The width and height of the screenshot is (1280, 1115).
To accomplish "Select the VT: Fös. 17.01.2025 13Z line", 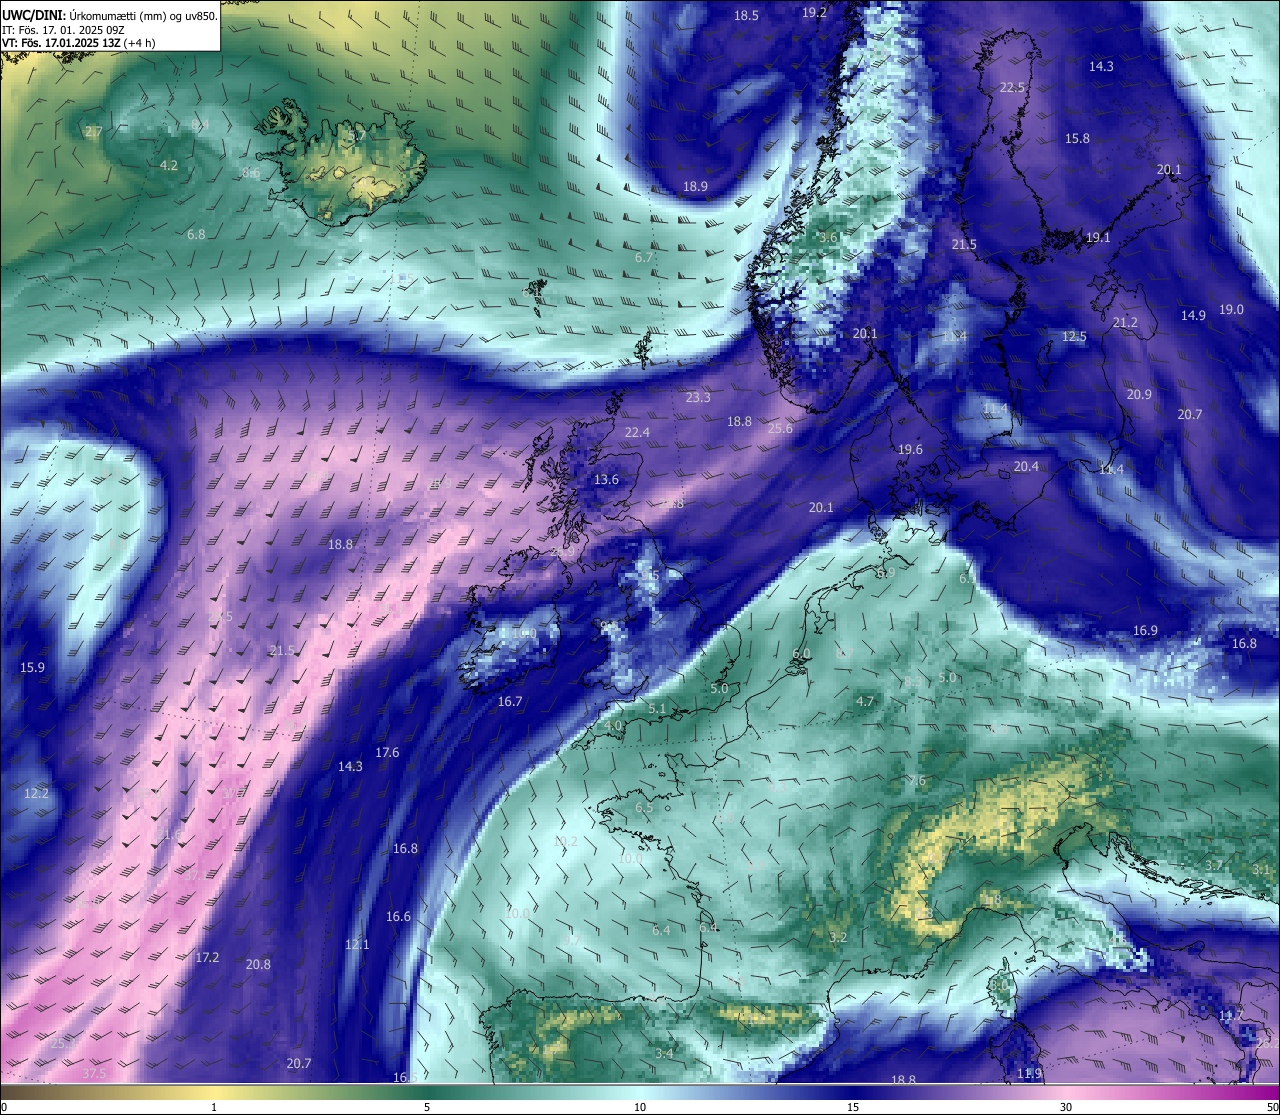I will 78,43.
